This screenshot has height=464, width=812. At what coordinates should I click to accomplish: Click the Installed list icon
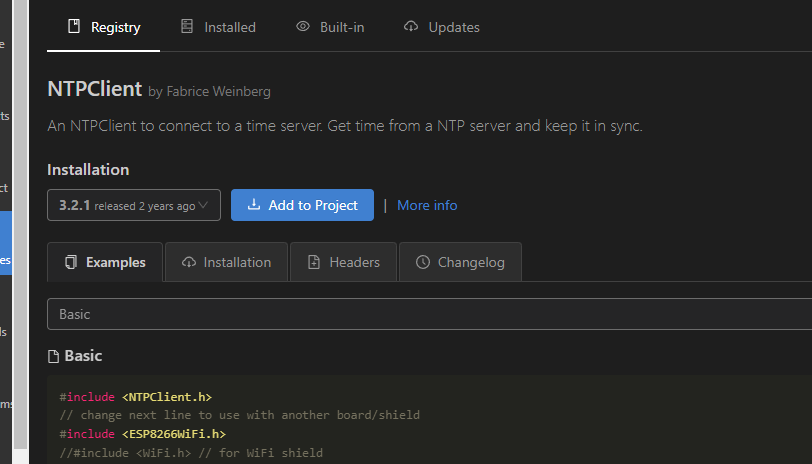(187, 26)
